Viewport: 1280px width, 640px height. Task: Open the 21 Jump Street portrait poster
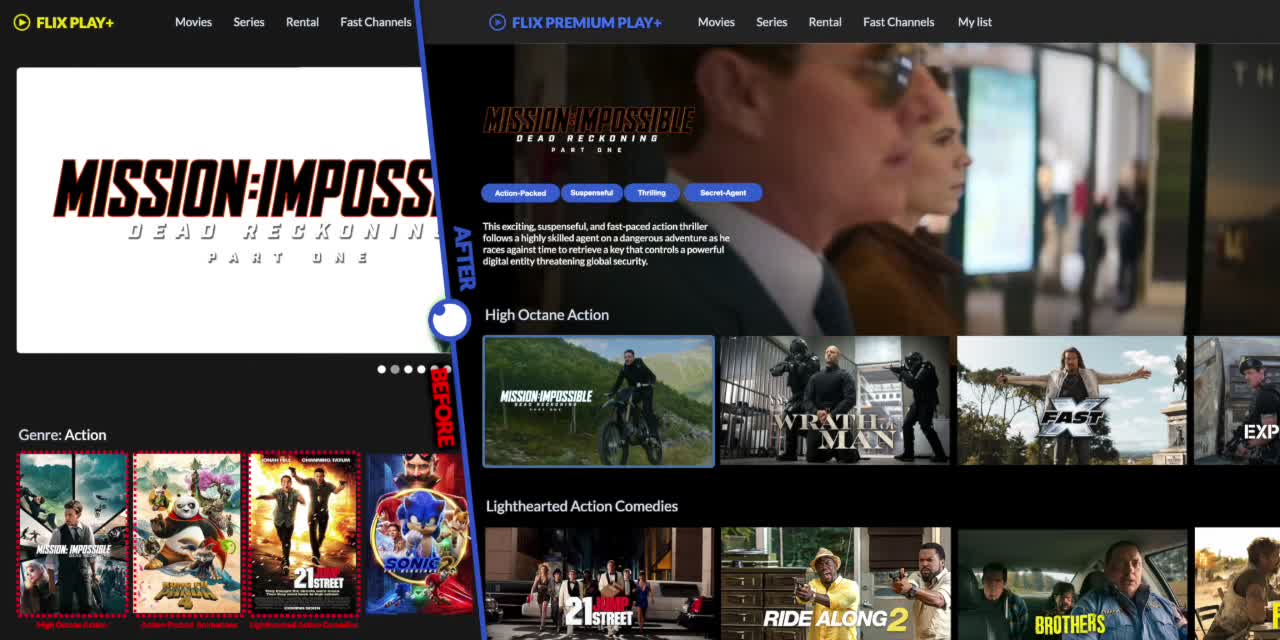[304, 534]
